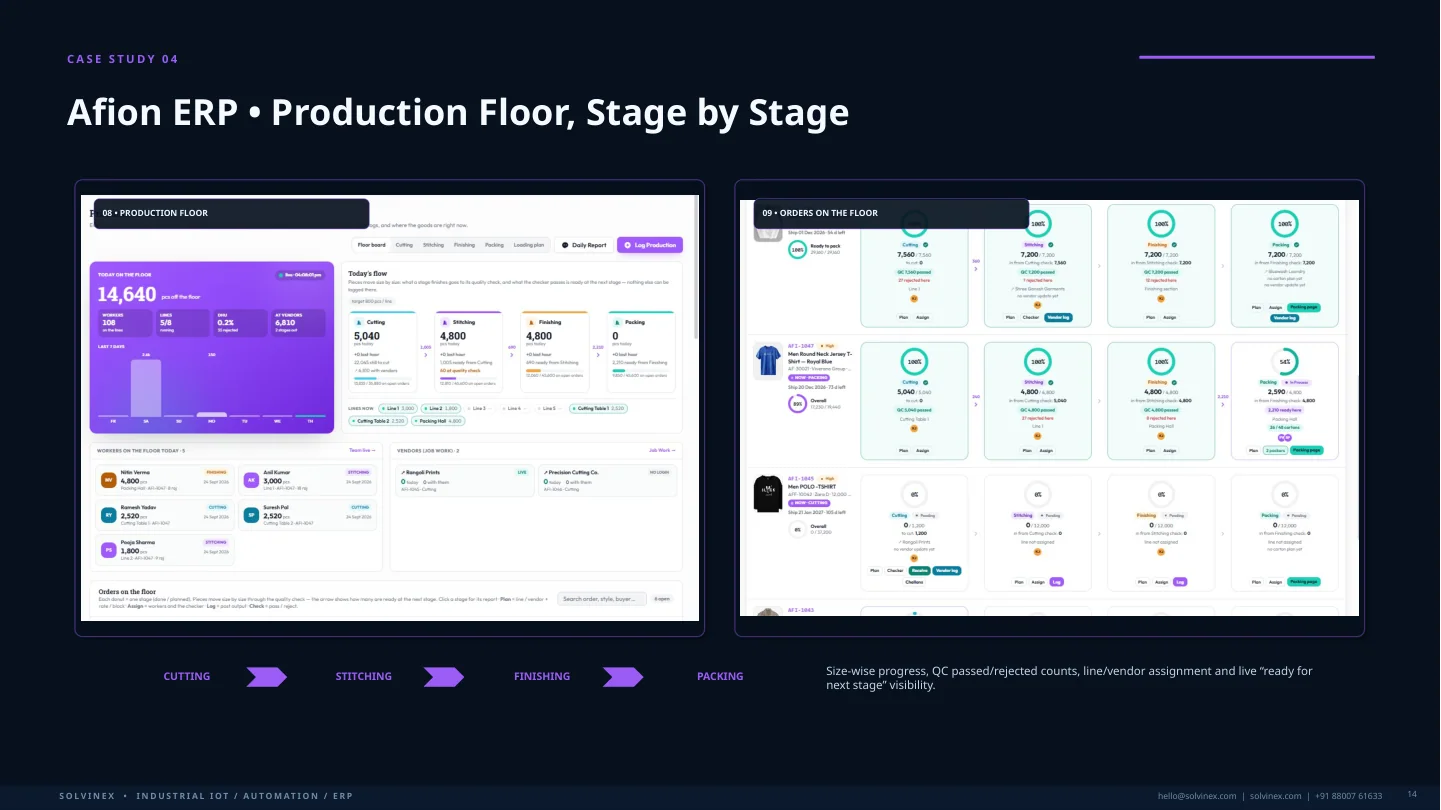
Task: Open the Loading plan tab
Action: [530, 245]
